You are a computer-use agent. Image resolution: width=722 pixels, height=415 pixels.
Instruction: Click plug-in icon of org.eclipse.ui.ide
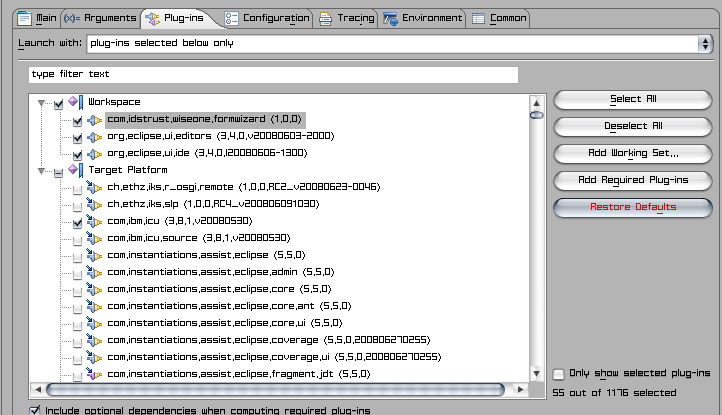point(94,154)
